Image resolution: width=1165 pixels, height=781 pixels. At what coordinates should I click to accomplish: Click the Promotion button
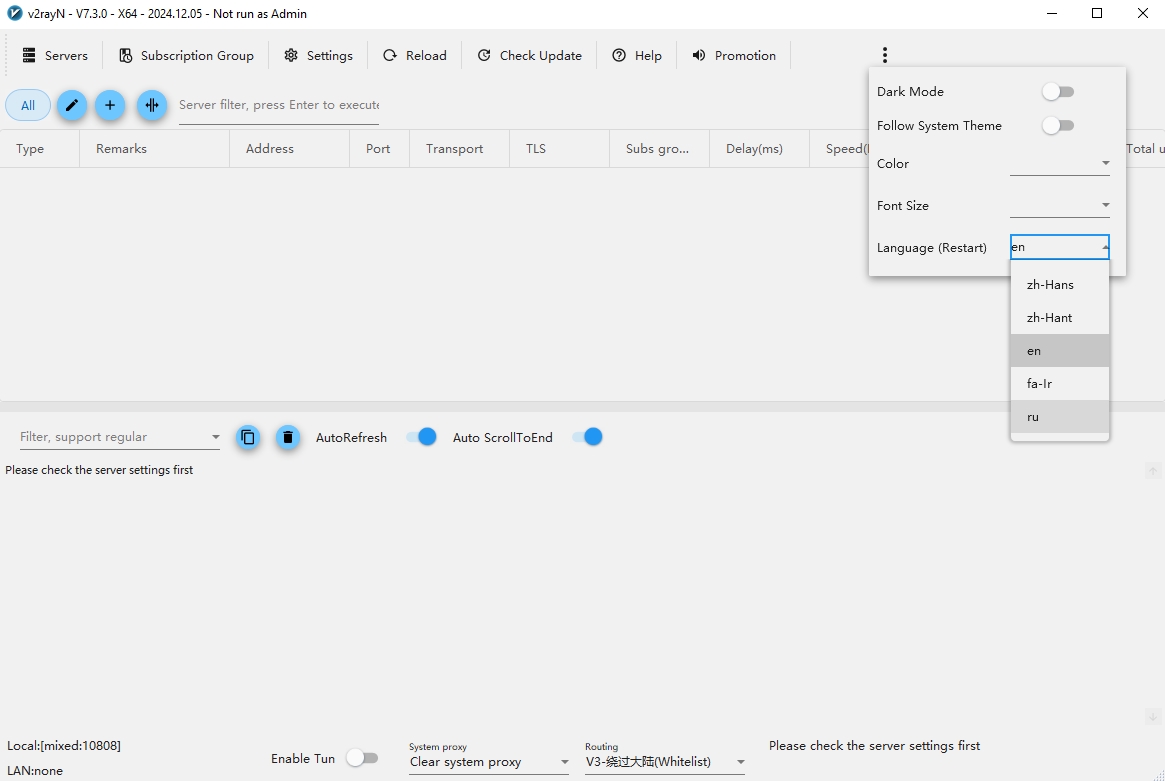coord(734,56)
